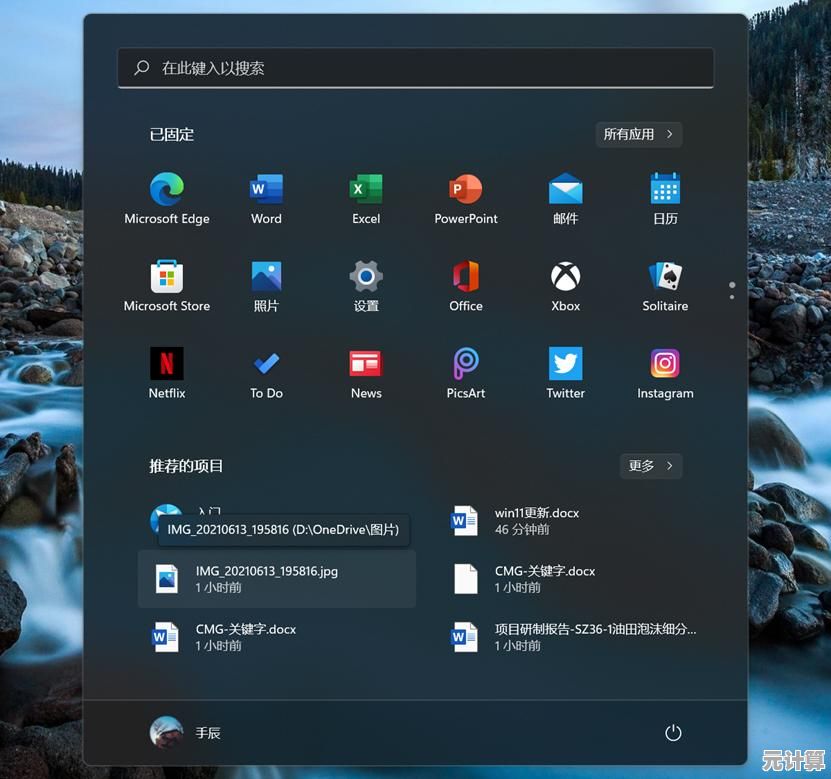Screen dimensions: 831x779
Task: Launch the To Do app
Action: coord(266,373)
